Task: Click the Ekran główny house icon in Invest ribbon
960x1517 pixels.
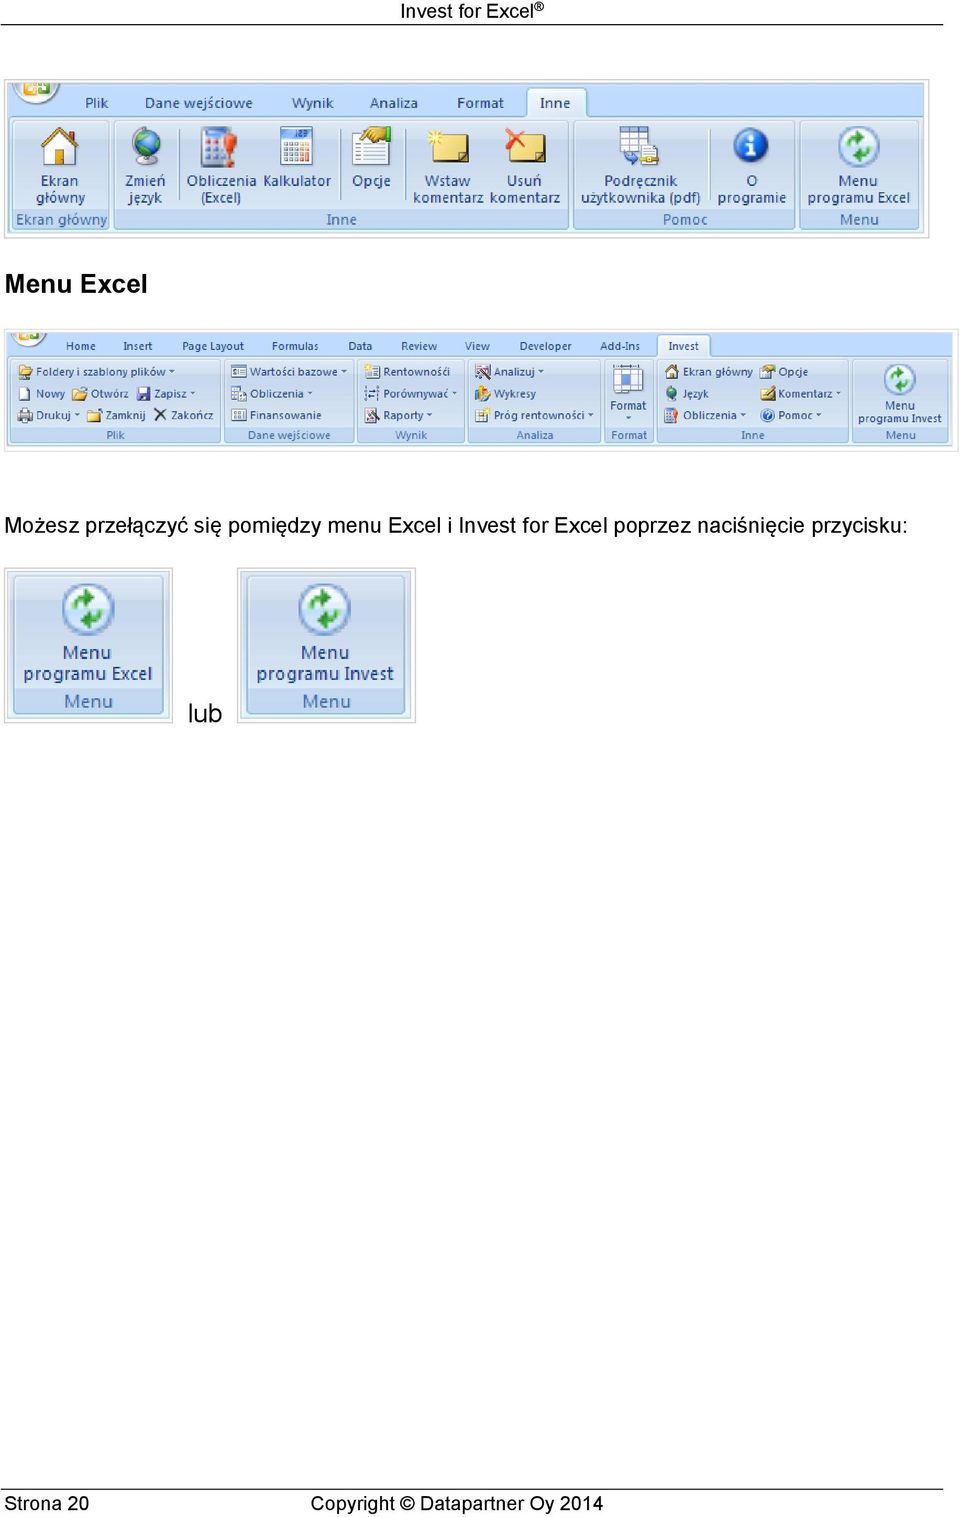Action: pos(59,146)
